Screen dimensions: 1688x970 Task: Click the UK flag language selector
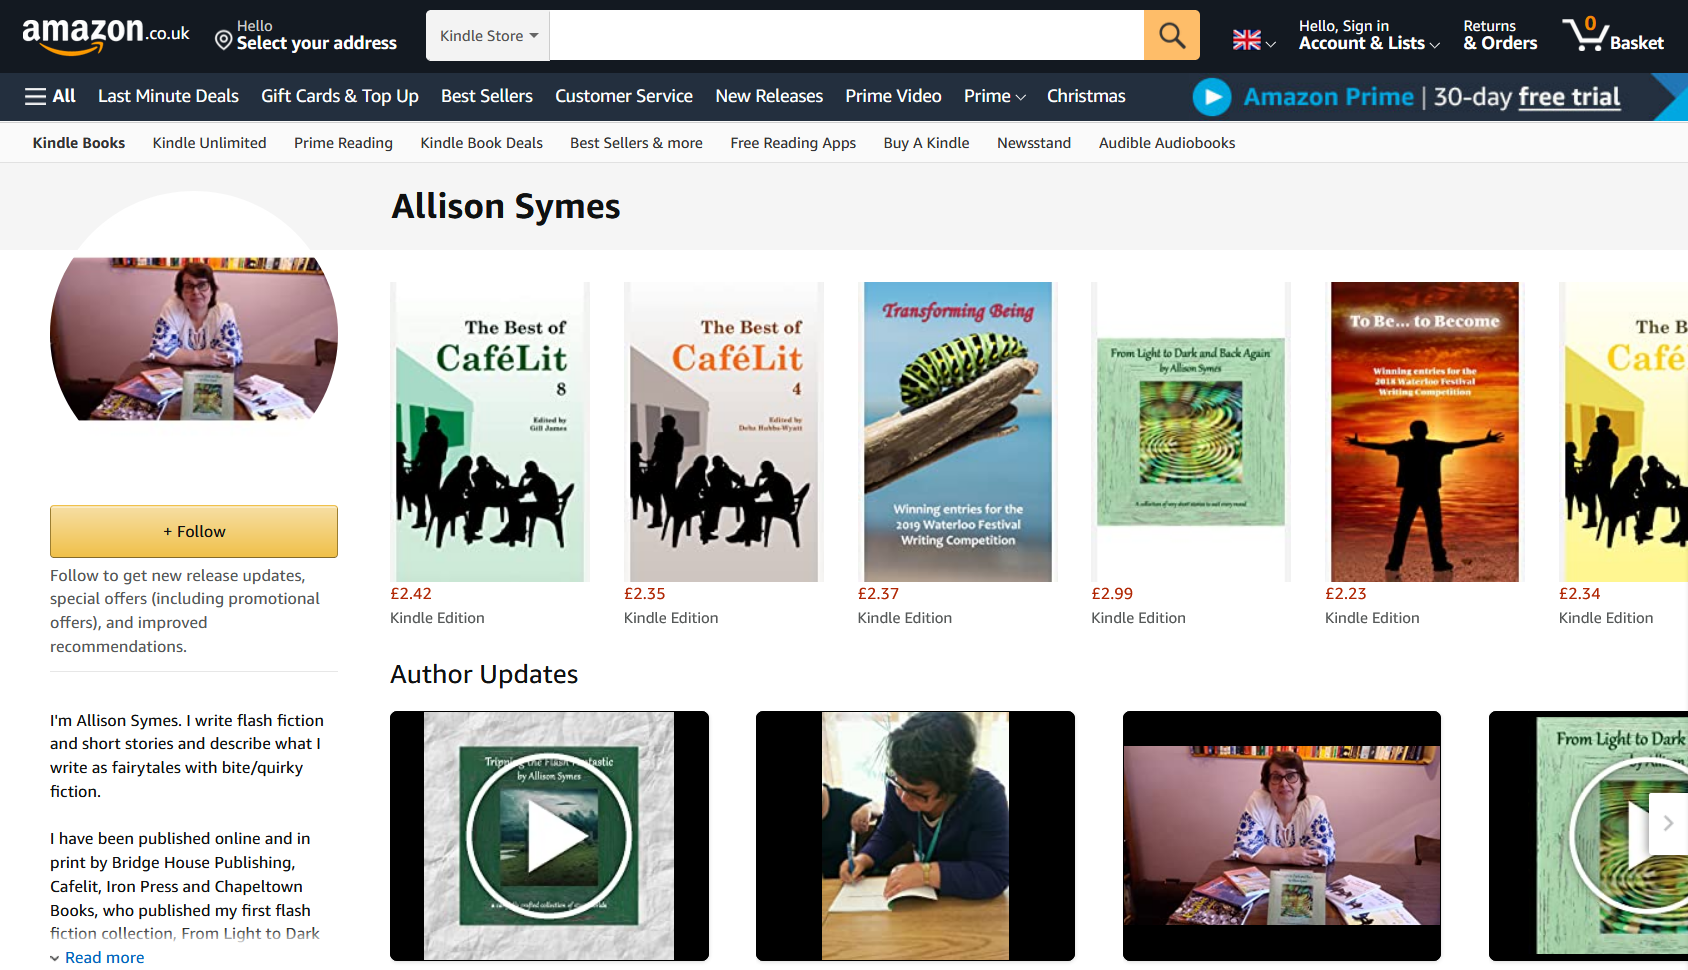pos(1253,40)
